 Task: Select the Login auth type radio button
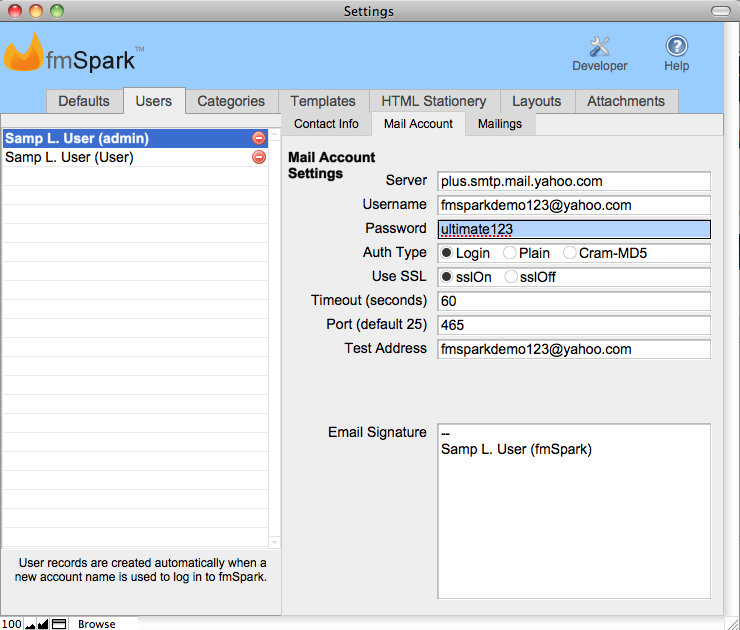click(447, 253)
